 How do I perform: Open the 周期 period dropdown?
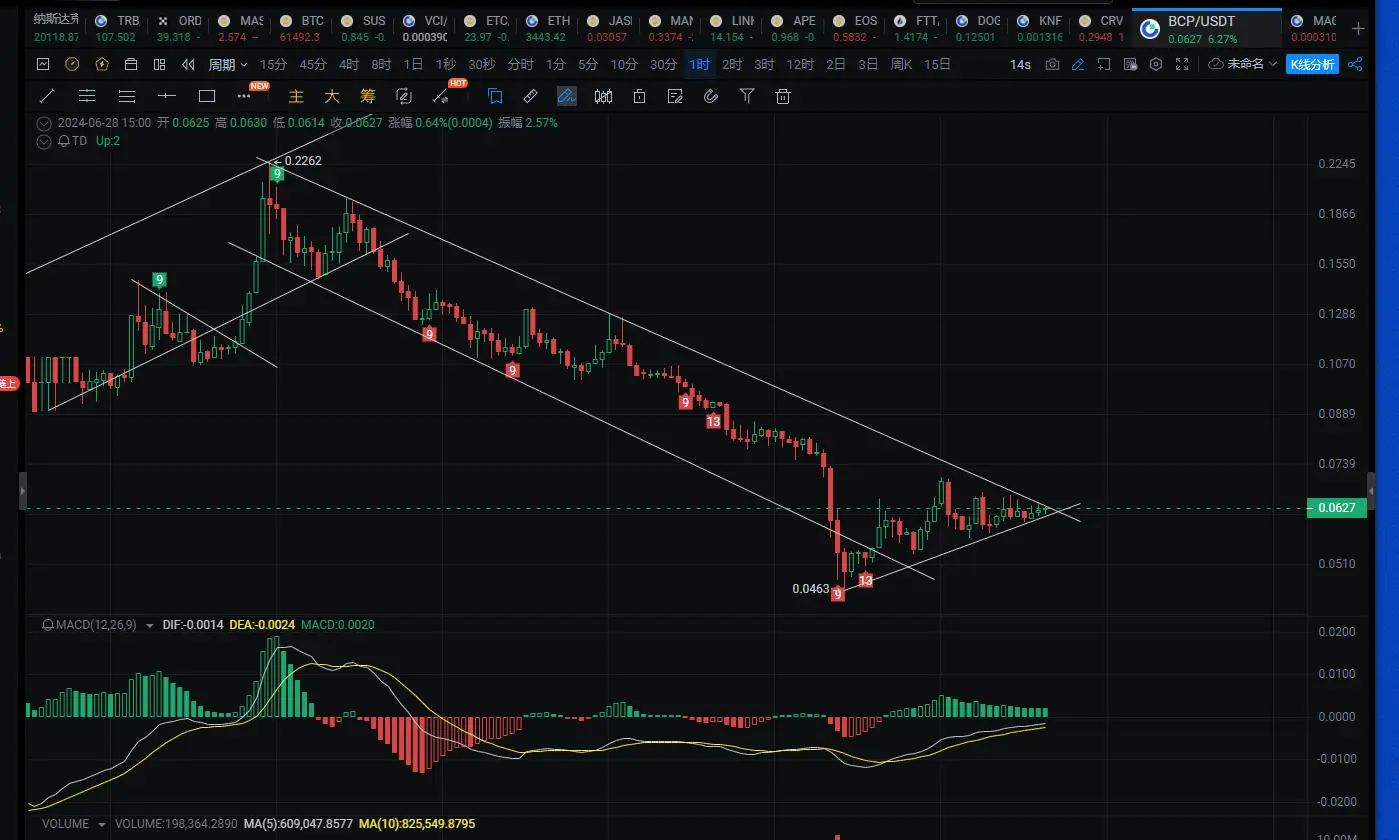point(228,65)
